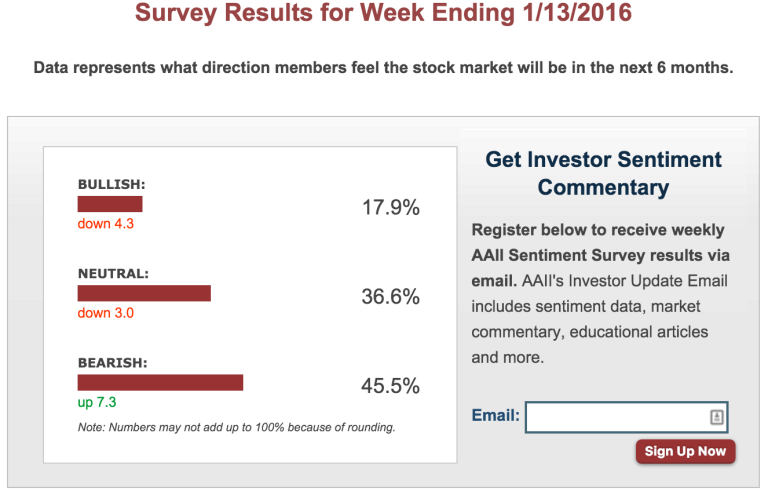Image resolution: width=768 pixels, height=495 pixels.
Task: Click the "Data represents what direction" subtitle
Action: (x=383, y=68)
